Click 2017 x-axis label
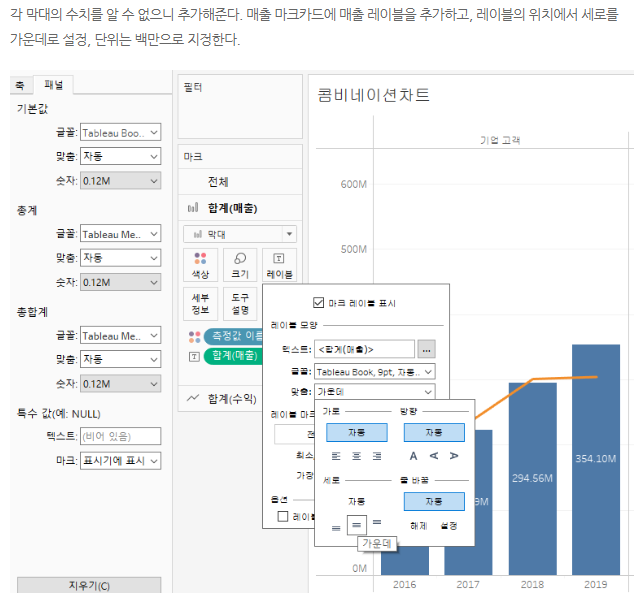This screenshot has width=639, height=612. pos(468,584)
